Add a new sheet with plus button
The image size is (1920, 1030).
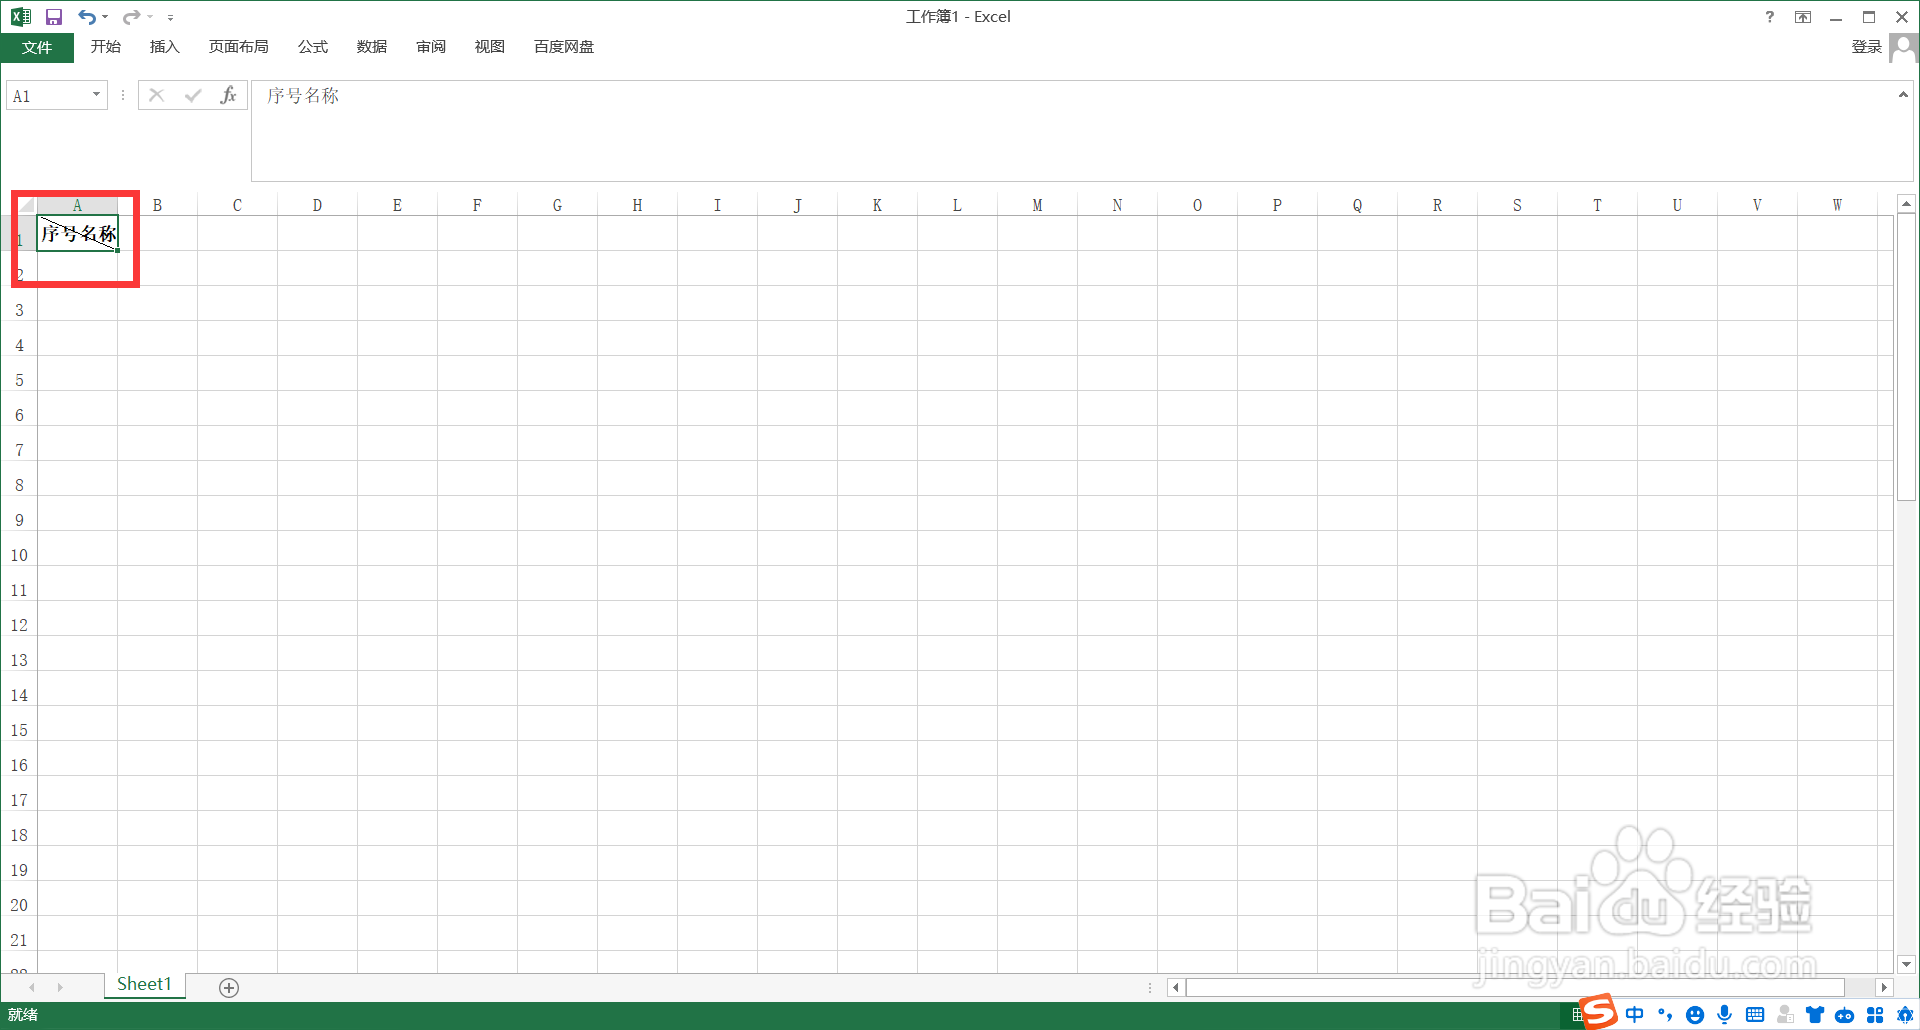[229, 988]
